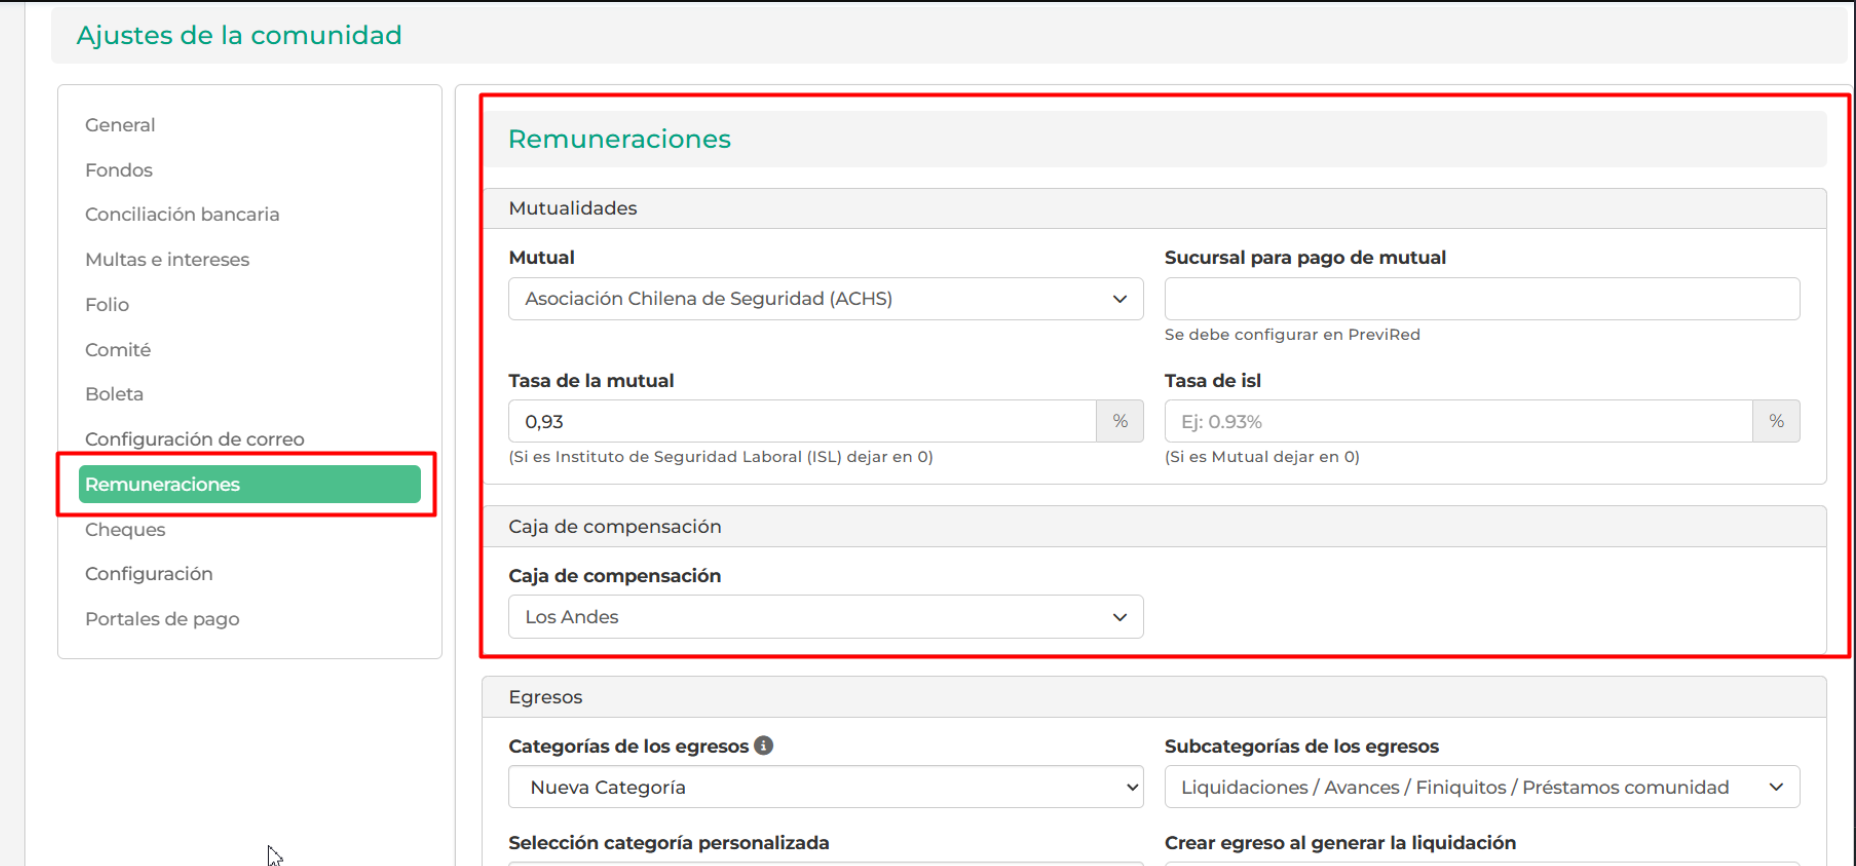
Task: Select Comité from the sidebar
Action: [x=118, y=350]
